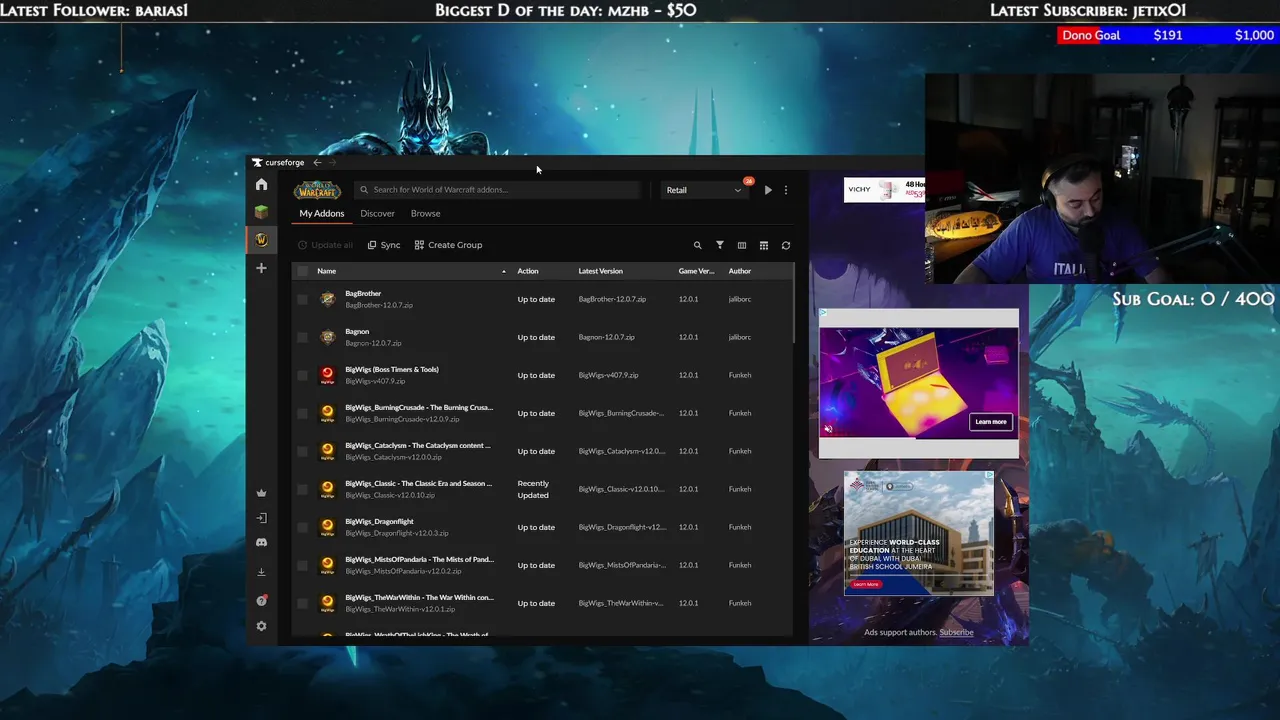Viewport: 1280px width, 720px height.
Task: Click author 'Funkeh' in BigWigs_Dragonflight row
Action: 740,527
